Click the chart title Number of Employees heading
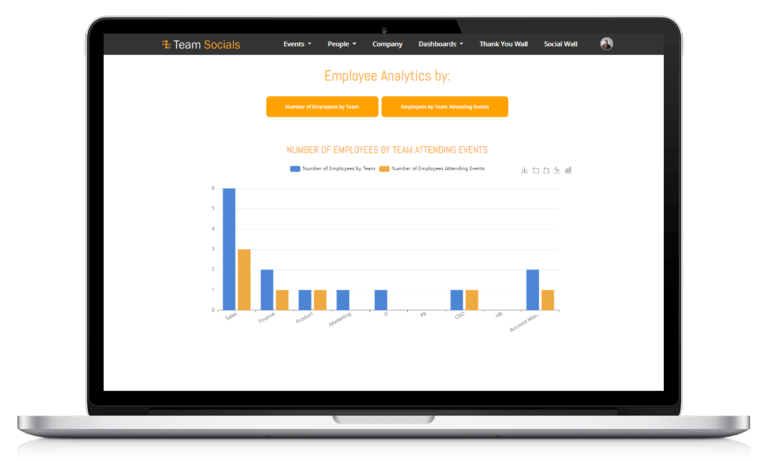 [x=387, y=150]
